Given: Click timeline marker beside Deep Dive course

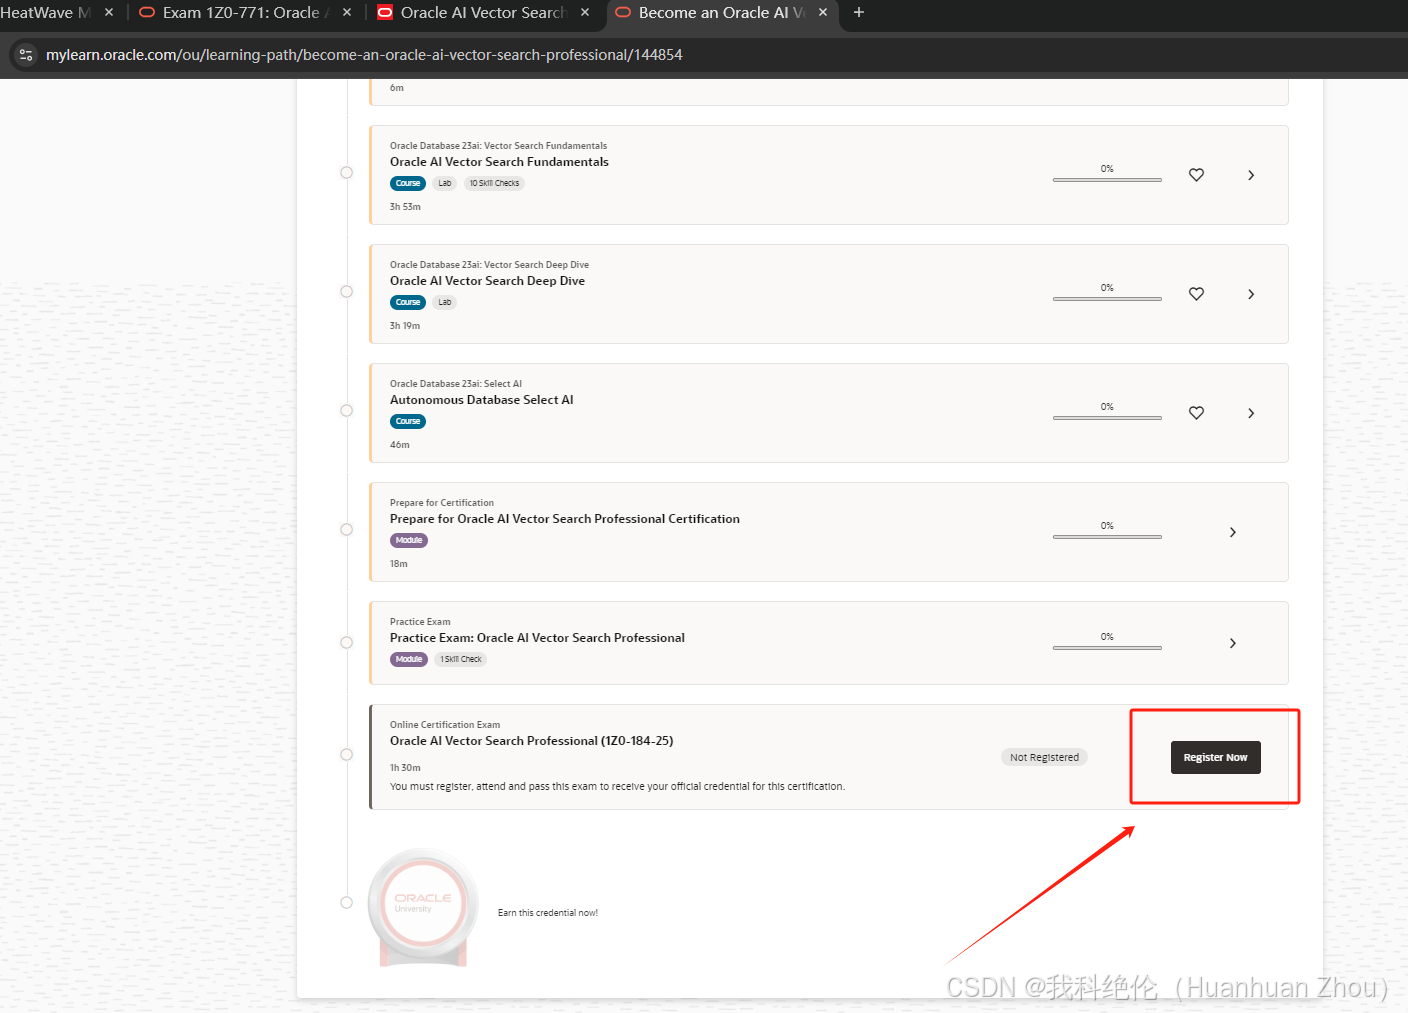Looking at the screenshot, I should (346, 291).
